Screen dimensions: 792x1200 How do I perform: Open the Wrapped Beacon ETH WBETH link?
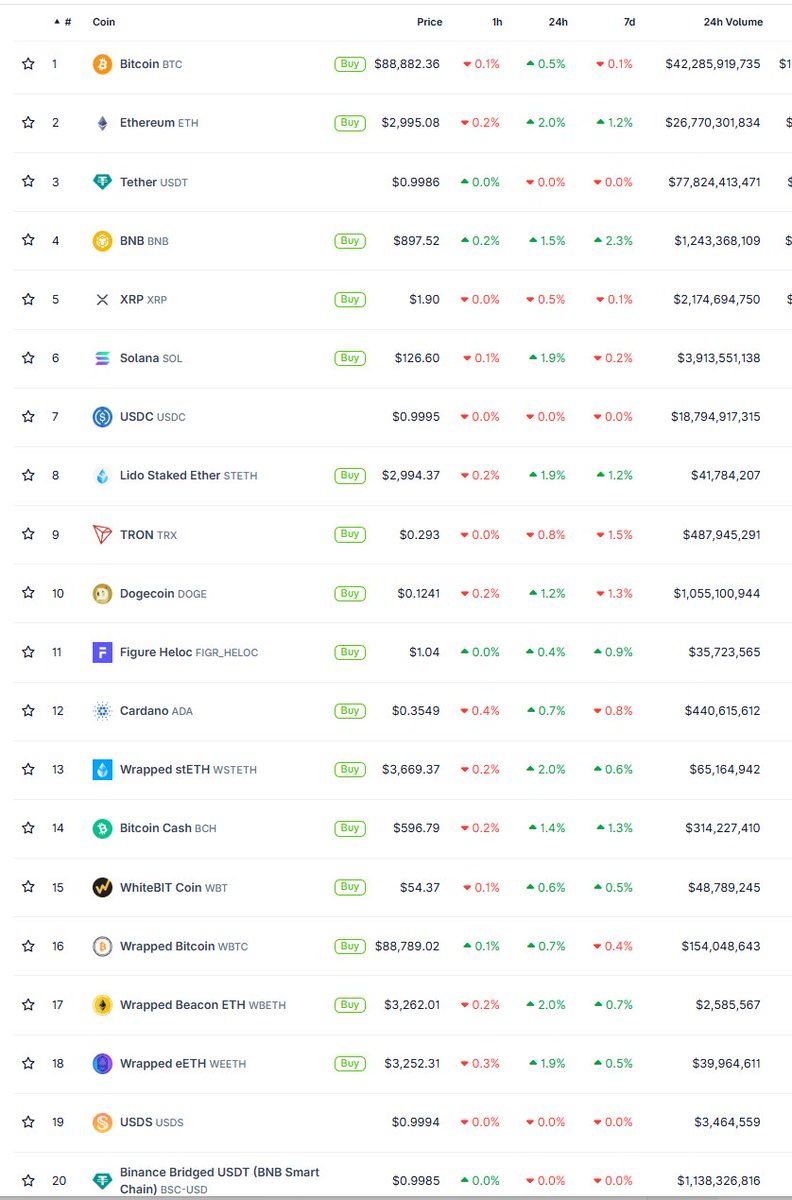[203, 1005]
